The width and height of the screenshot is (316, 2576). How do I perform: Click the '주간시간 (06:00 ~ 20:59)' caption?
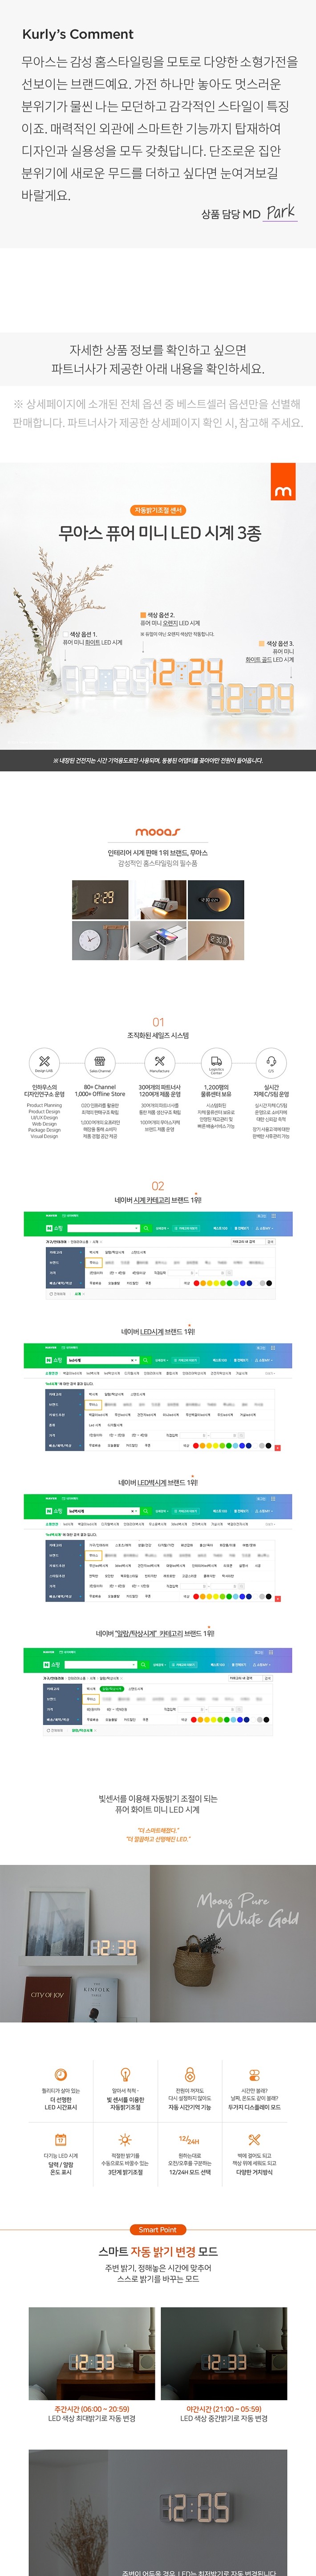pyautogui.click(x=92, y=2409)
